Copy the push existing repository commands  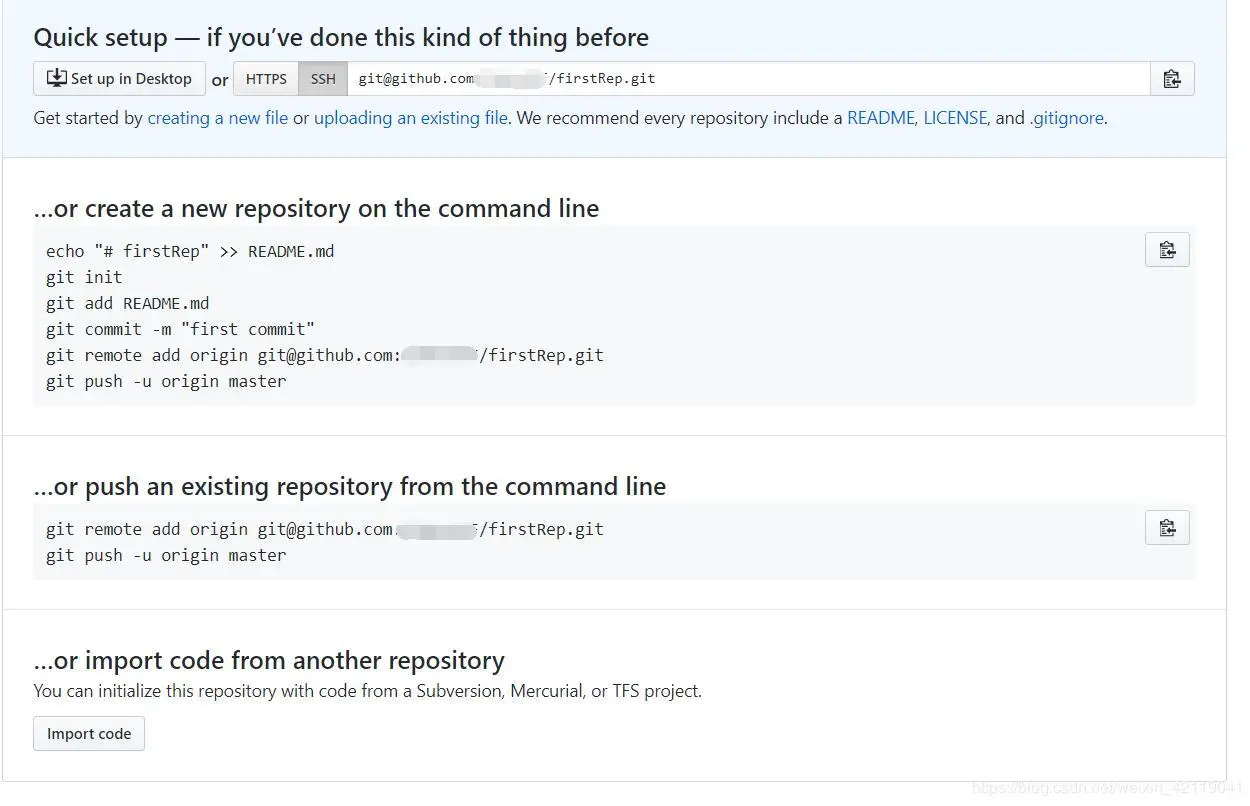coord(1167,528)
